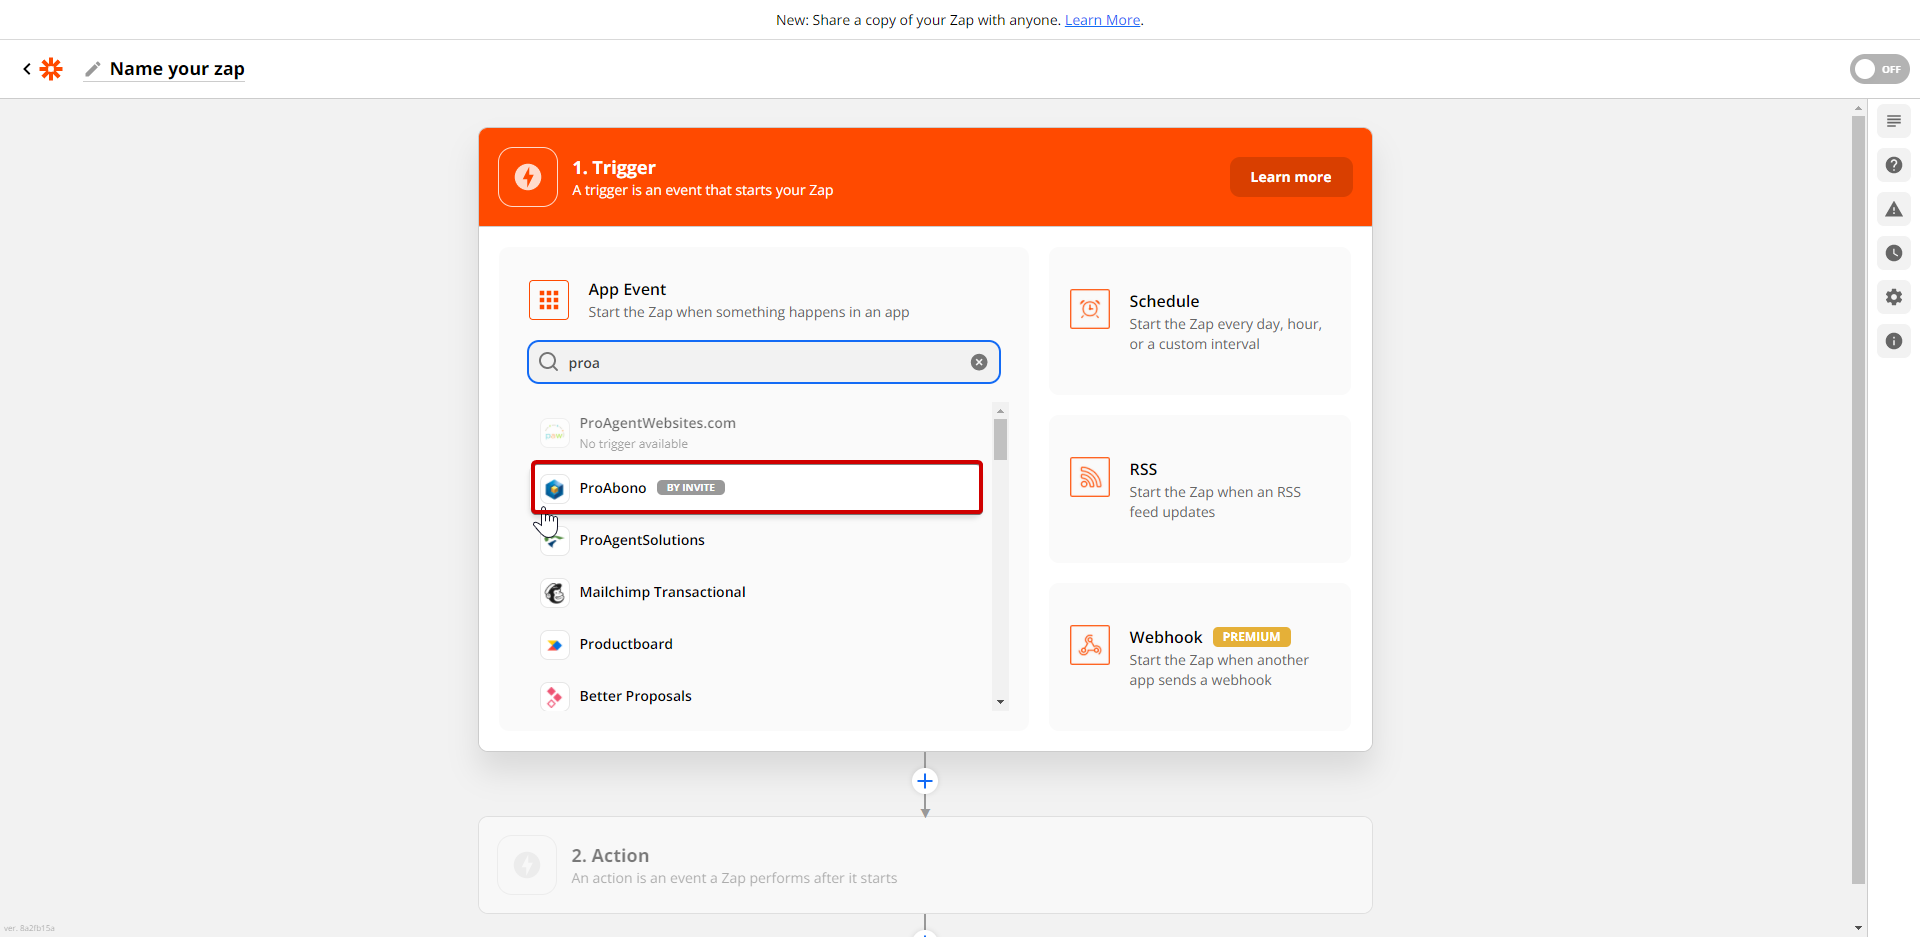
Task: Click the ProAgentWebsites.com app logo
Action: point(555,433)
